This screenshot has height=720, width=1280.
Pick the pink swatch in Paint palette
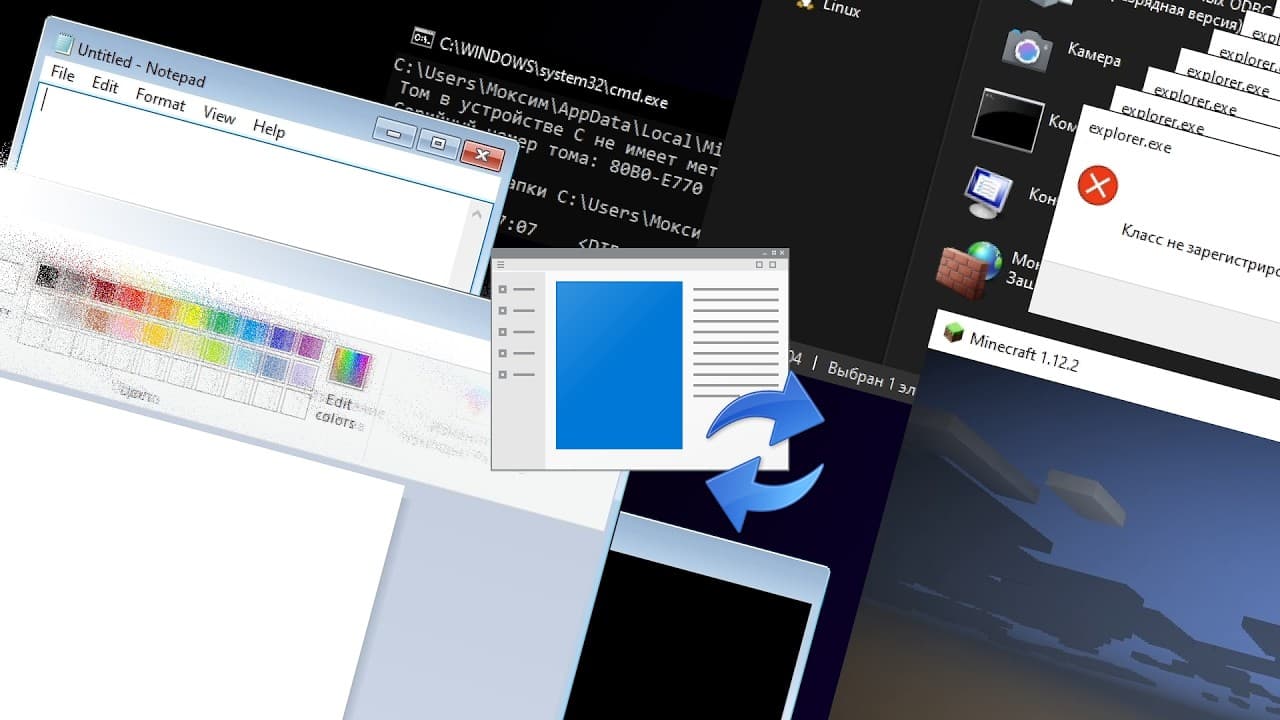coord(125,325)
